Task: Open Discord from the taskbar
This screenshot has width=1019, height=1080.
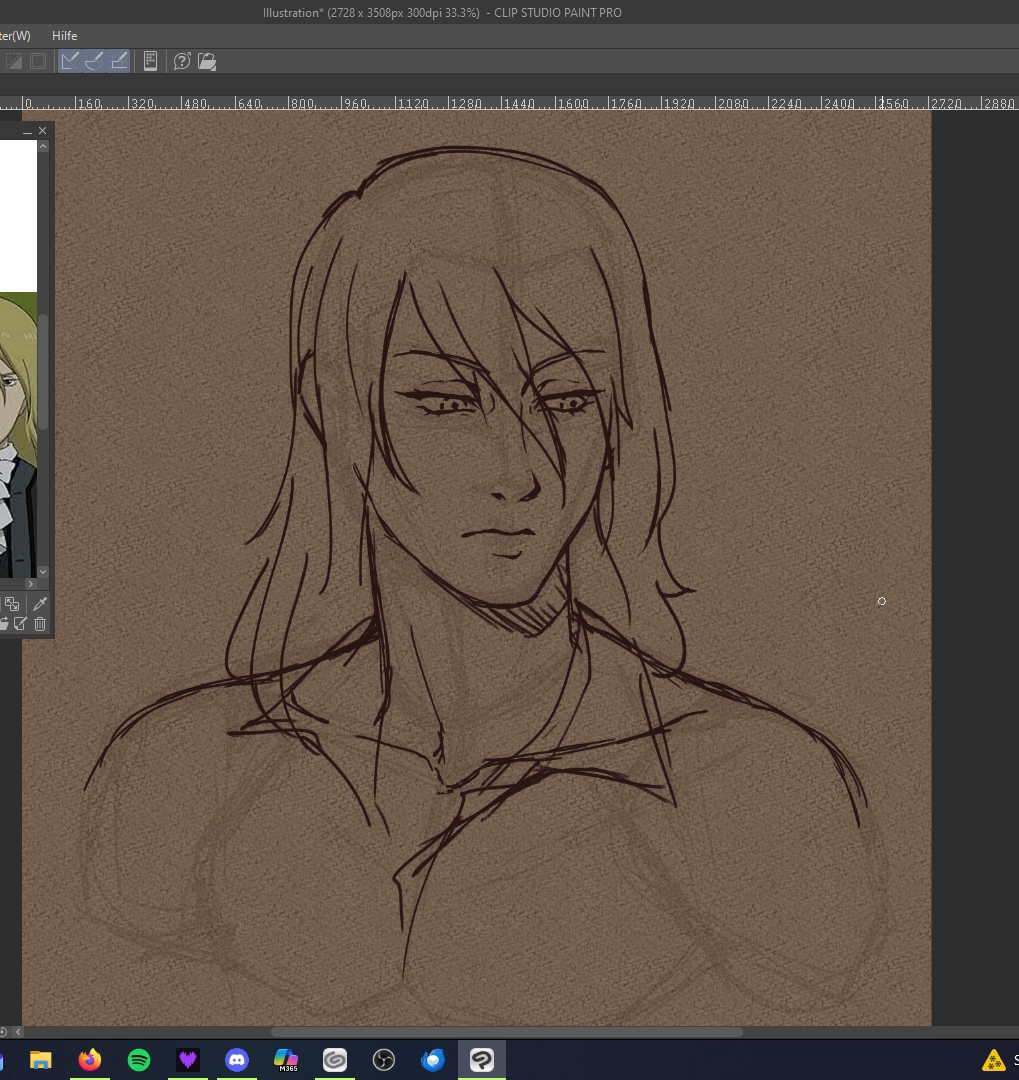Action: pos(237,1060)
